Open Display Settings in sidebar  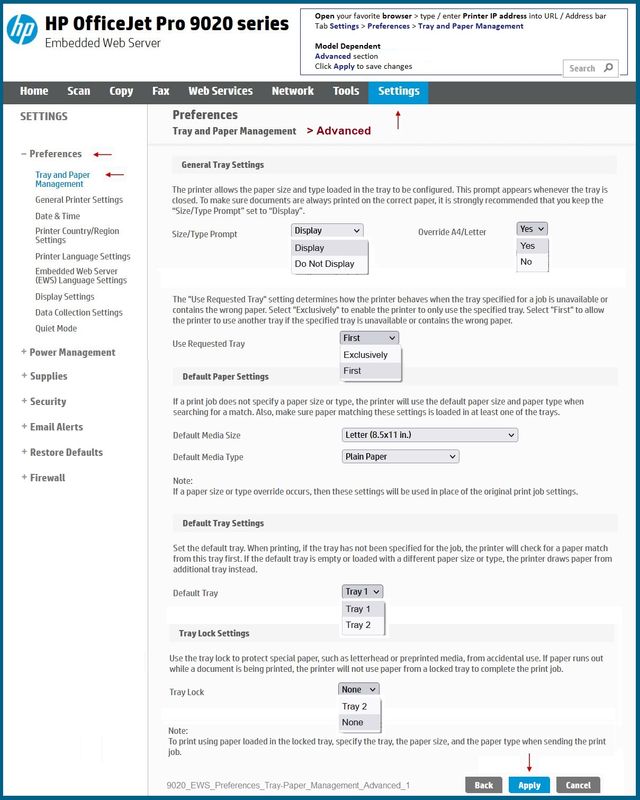tap(65, 297)
